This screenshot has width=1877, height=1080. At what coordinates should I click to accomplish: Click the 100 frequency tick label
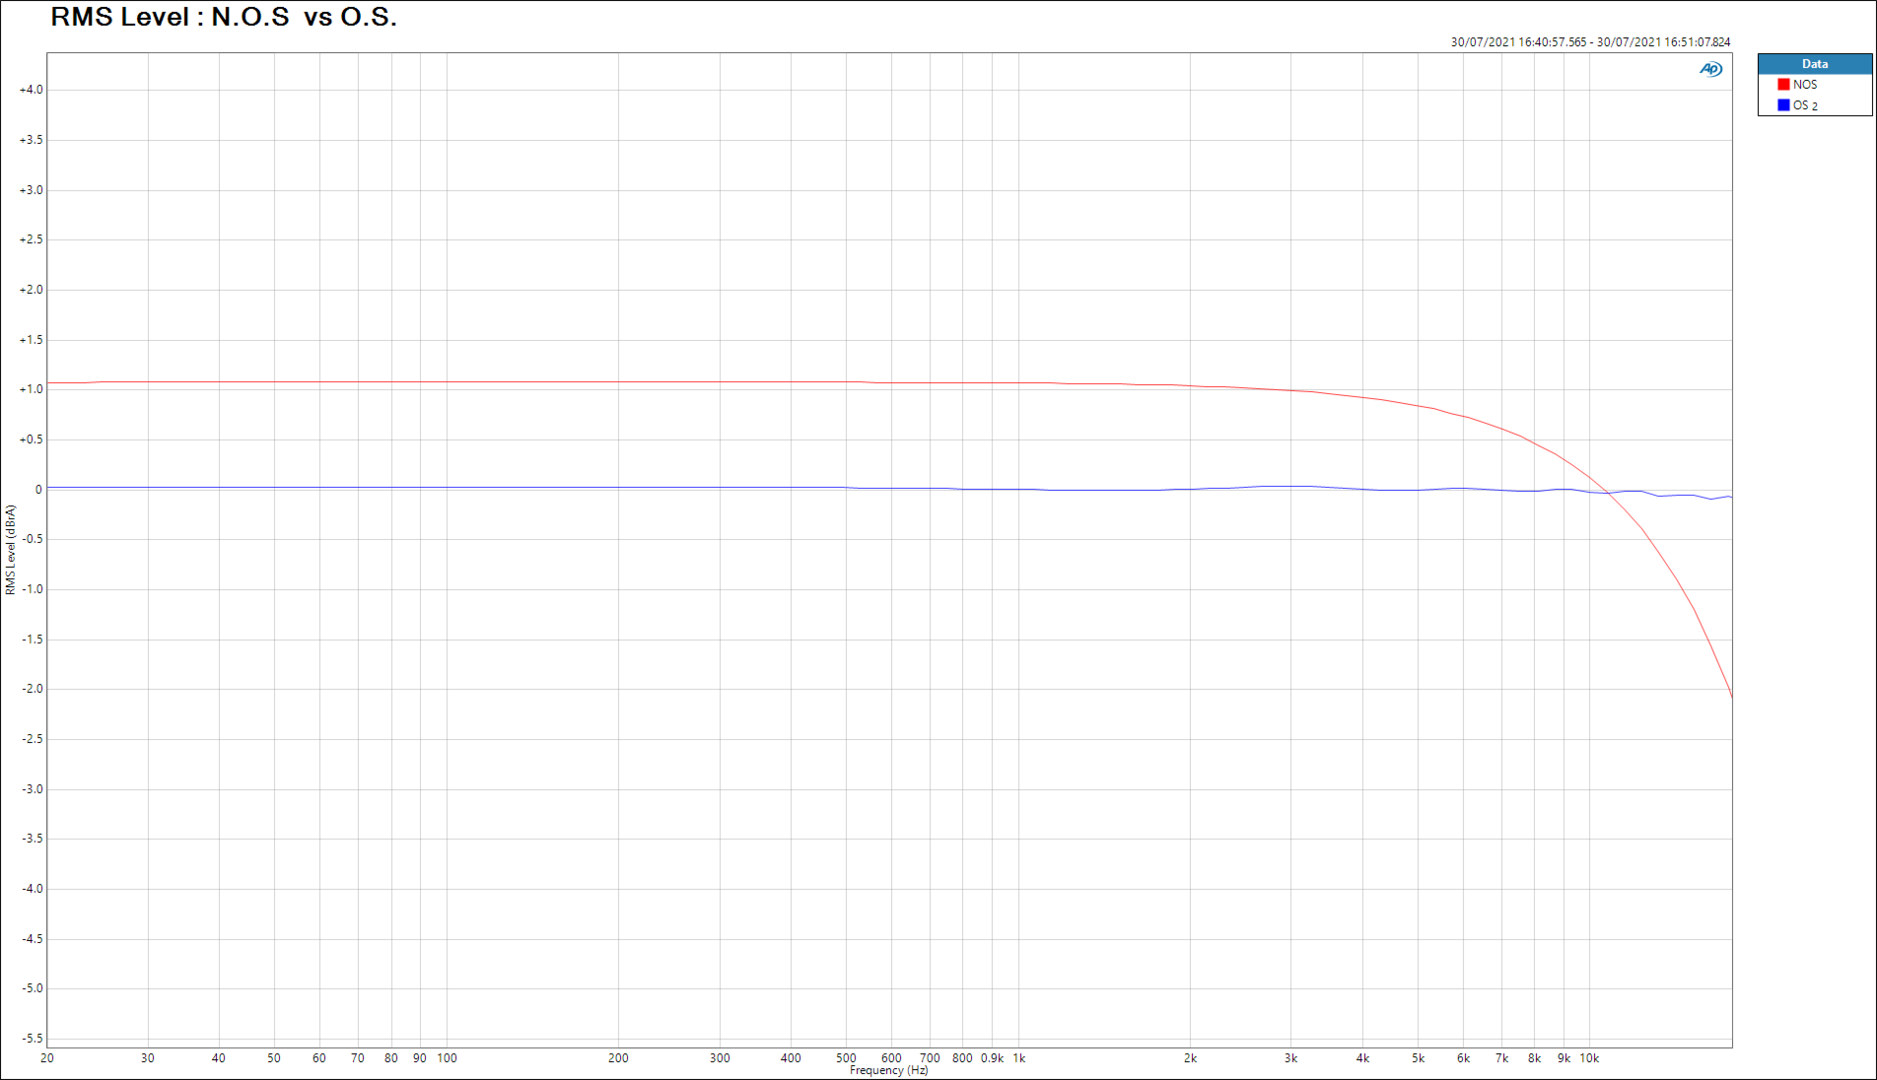pos(447,1058)
